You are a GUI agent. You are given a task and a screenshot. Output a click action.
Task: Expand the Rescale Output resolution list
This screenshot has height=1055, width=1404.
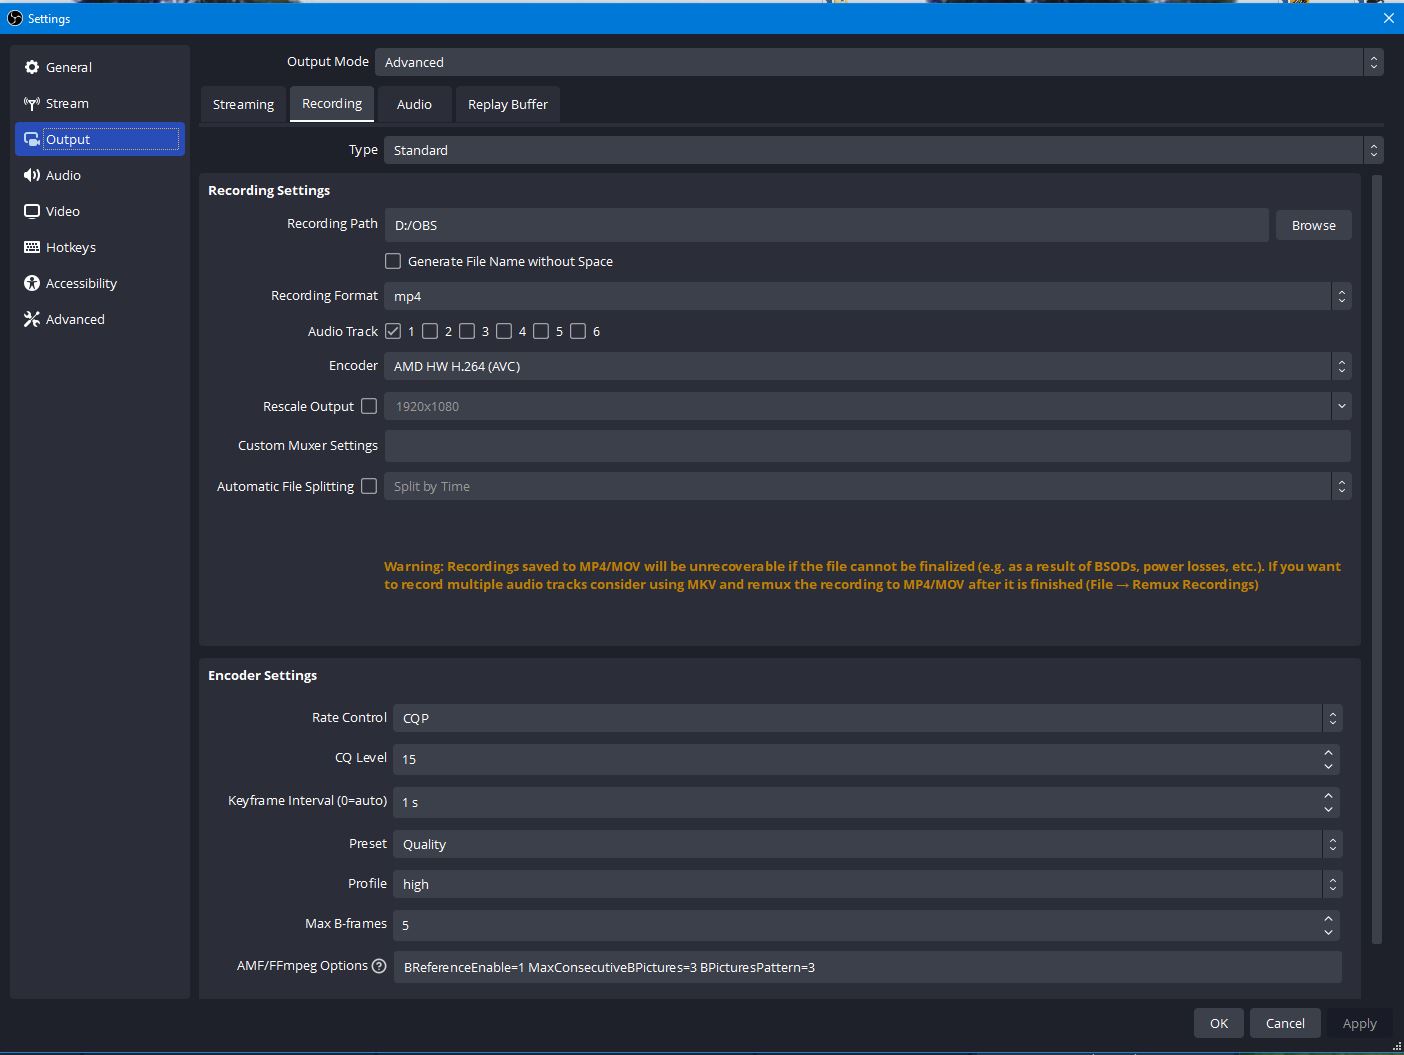click(1341, 406)
